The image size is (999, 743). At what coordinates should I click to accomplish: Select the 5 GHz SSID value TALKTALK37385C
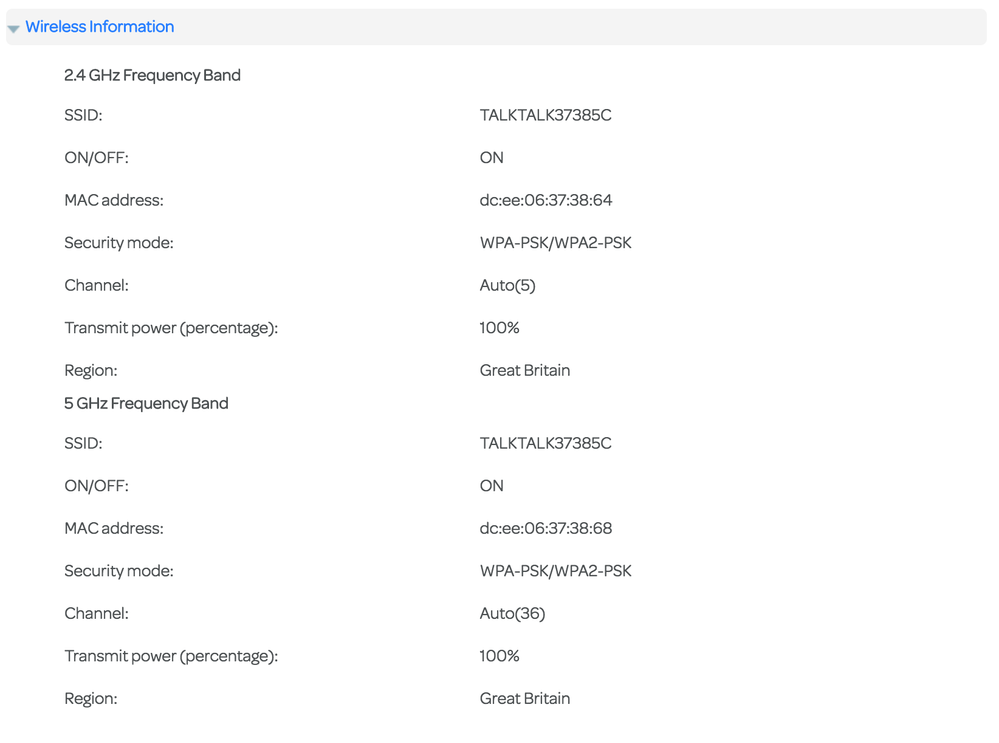coord(545,443)
